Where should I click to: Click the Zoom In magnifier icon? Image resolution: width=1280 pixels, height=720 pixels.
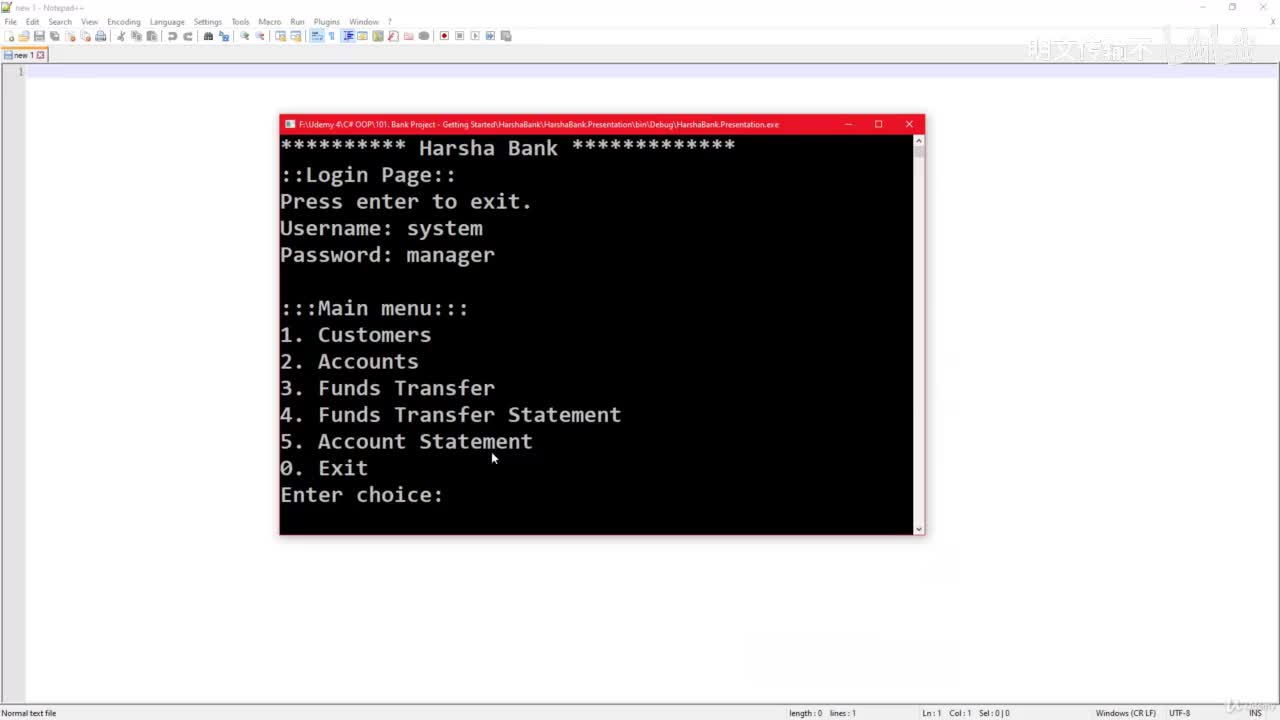pyautogui.click(x=244, y=36)
